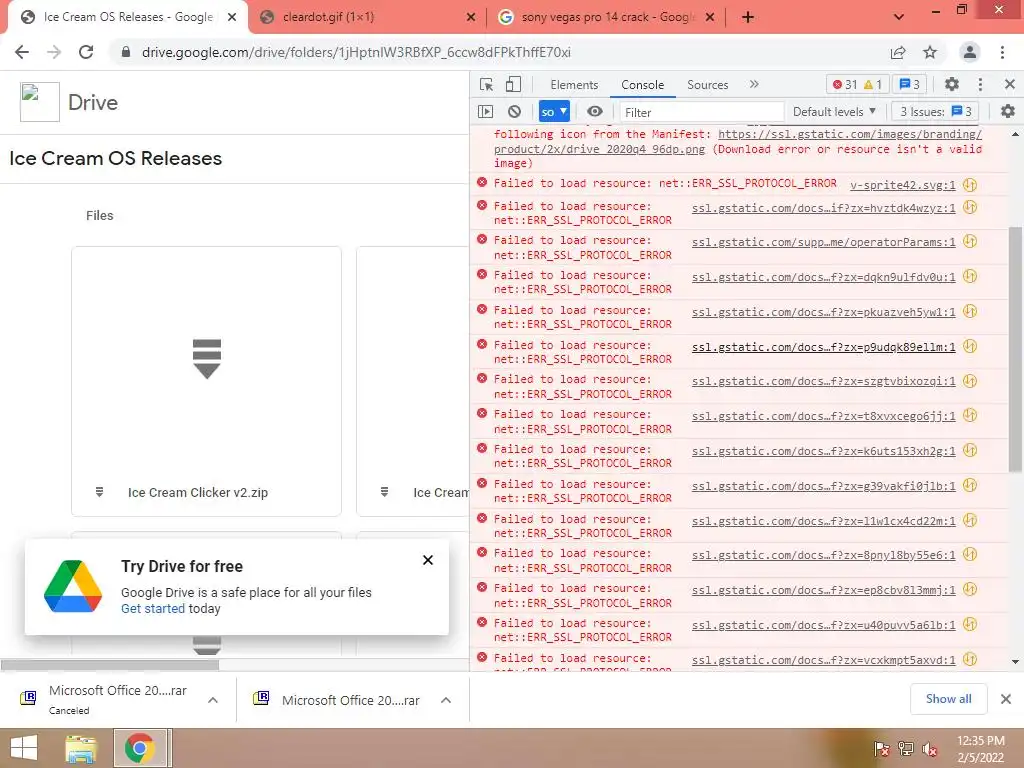Open the Windows Start menu
Screen dimensions: 1024x768
pos(24,748)
